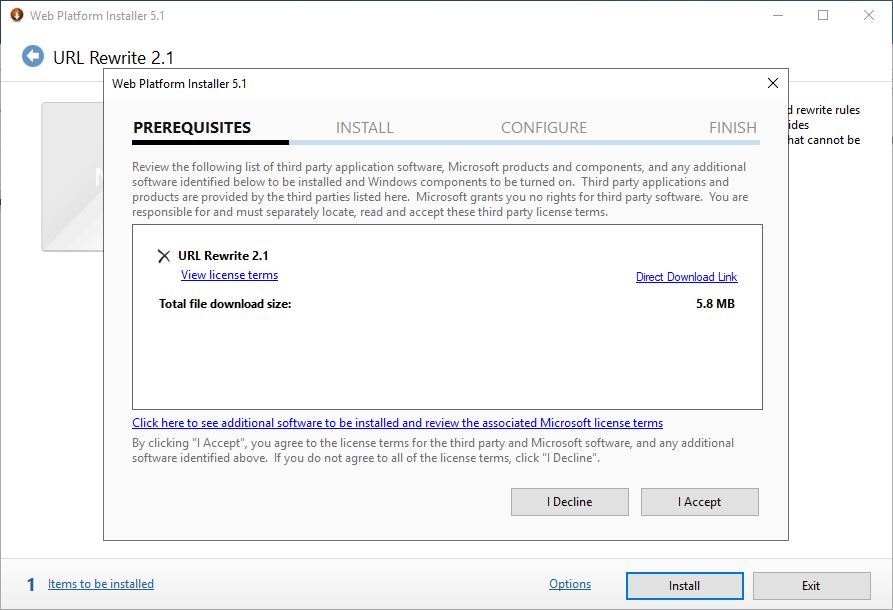893x610 pixels.
Task: Click the Total file download size label
Action: click(x=225, y=304)
